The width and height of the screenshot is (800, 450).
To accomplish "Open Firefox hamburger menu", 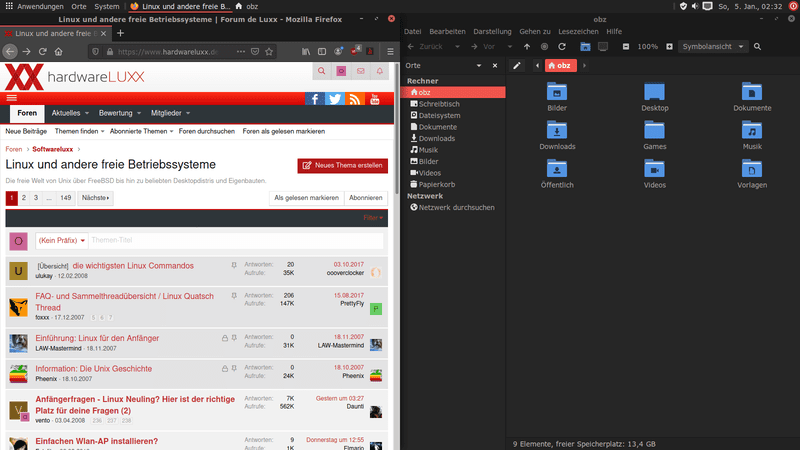I will [390, 52].
